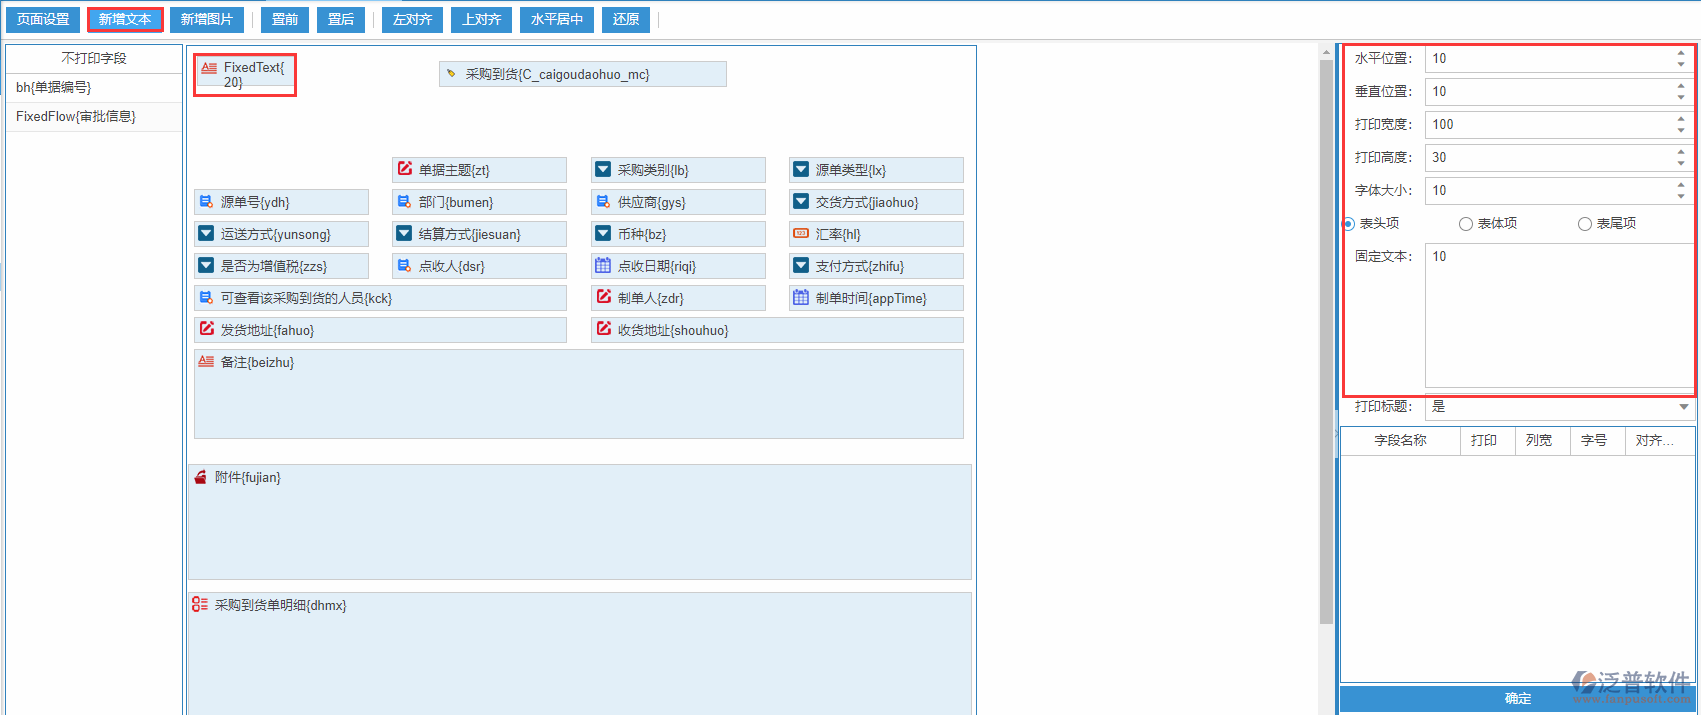Image resolution: width=1701 pixels, height=715 pixels.
Task: Click the currency icon beside 汇率{hl}
Action: tap(801, 234)
